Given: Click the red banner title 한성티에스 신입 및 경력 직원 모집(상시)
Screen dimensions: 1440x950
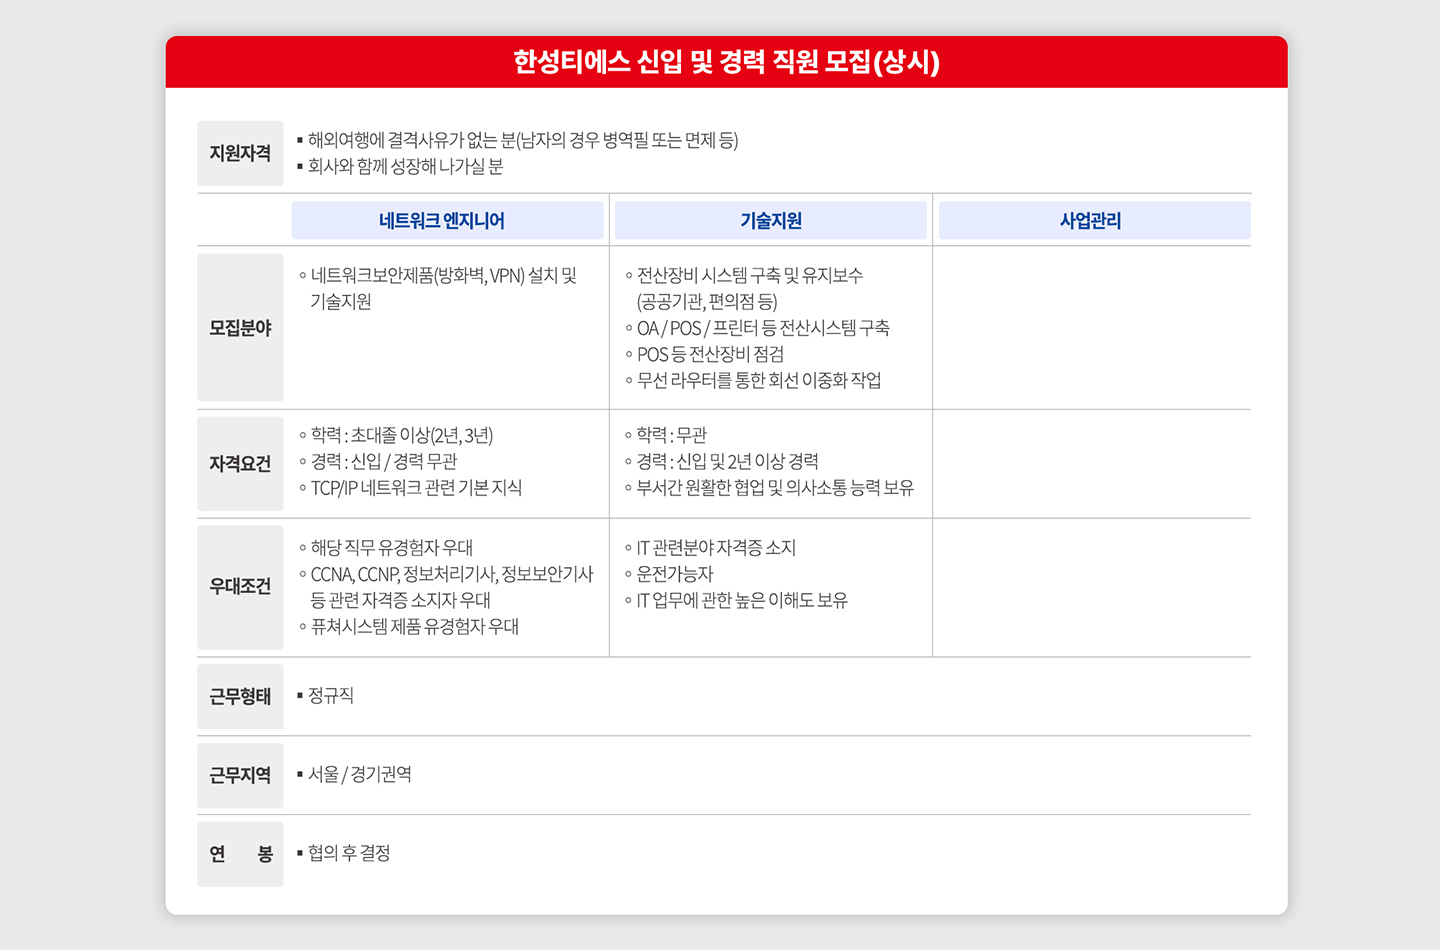Looking at the screenshot, I should pos(727,62).
